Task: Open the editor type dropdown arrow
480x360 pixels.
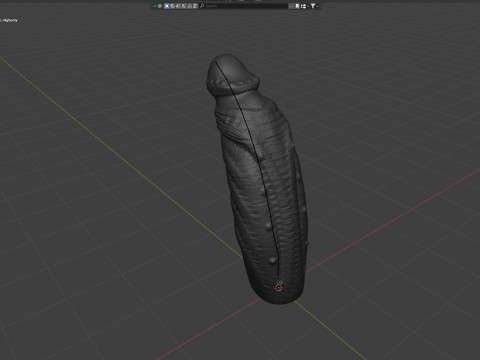Action: click(155, 6)
